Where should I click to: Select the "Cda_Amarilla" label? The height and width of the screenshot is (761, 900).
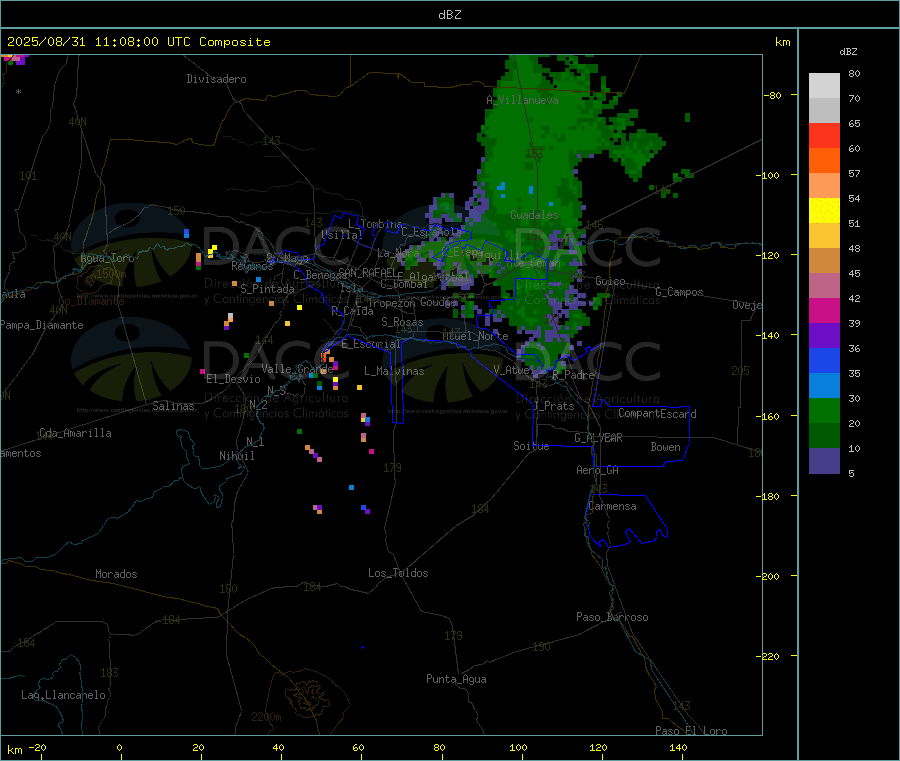point(75,433)
